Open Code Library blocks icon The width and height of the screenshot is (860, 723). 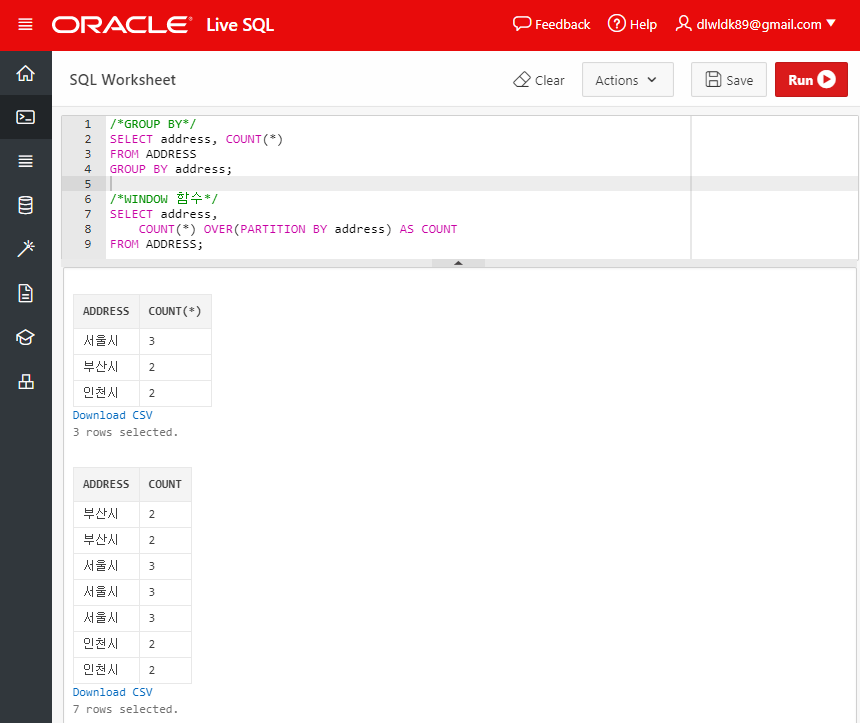25,381
